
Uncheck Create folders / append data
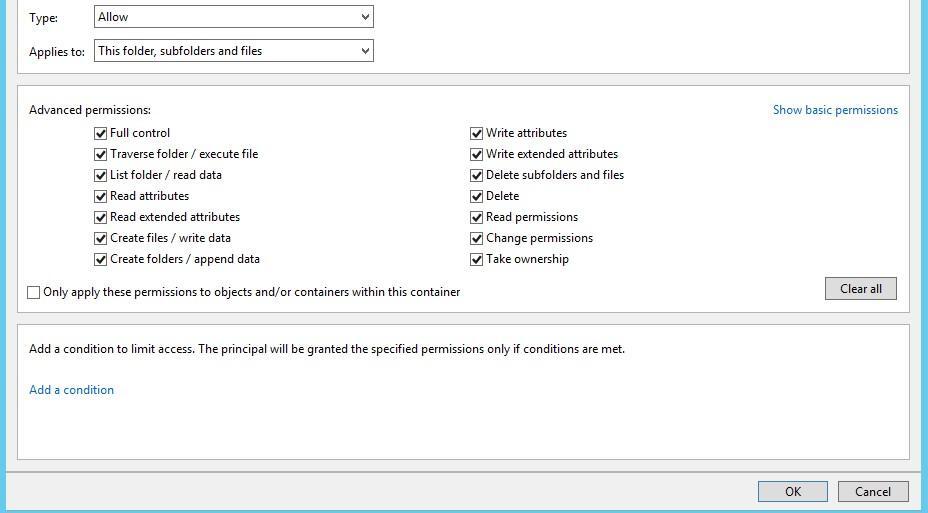pyautogui.click(x=101, y=260)
